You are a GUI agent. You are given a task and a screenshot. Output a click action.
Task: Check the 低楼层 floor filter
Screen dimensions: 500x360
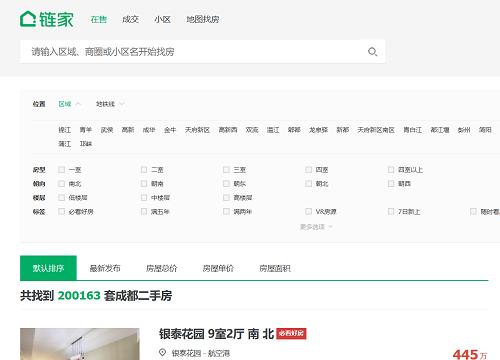(61, 198)
